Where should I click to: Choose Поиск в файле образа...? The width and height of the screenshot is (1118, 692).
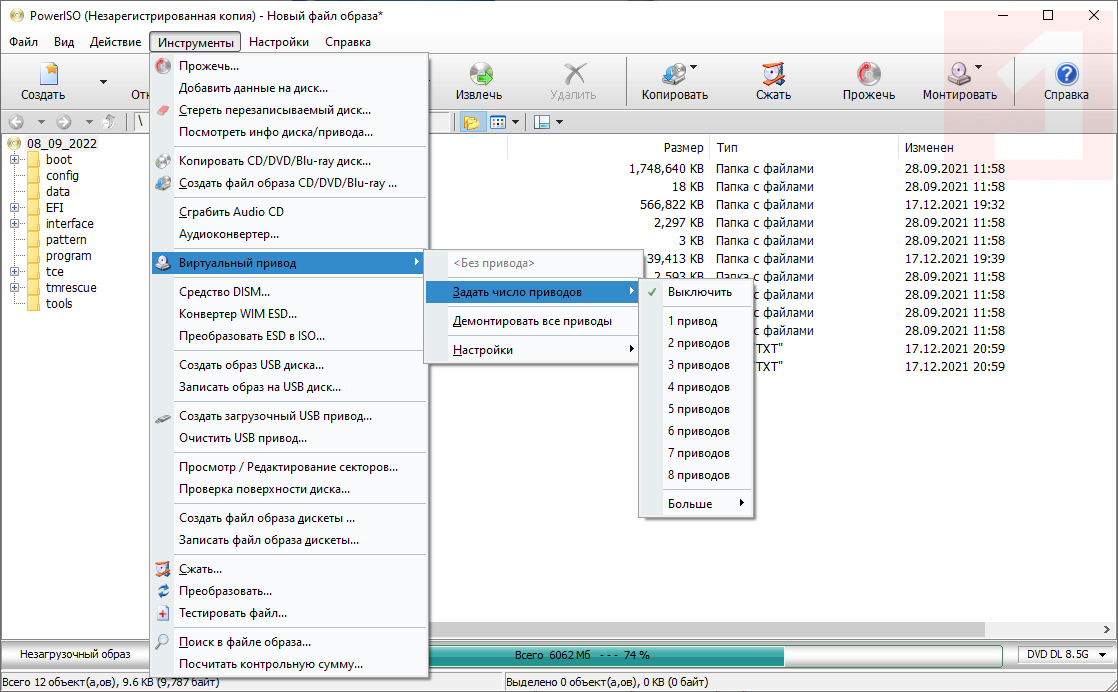click(289, 643)
